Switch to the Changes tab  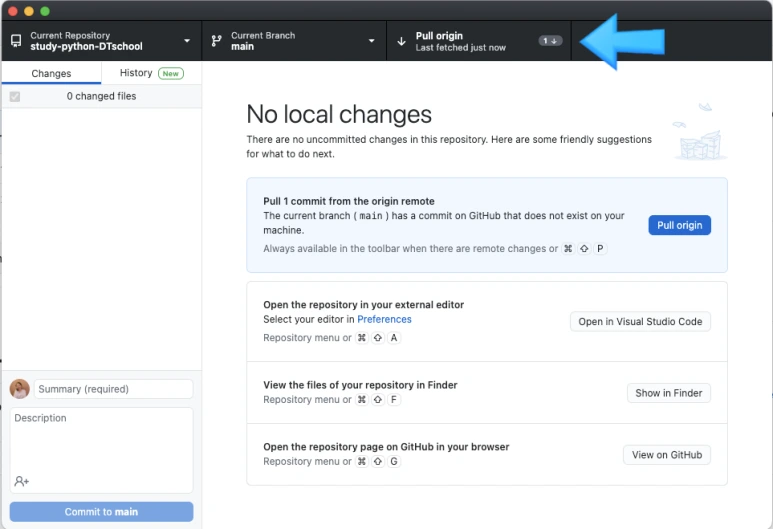pyautogui.click(x=51, y=73)
